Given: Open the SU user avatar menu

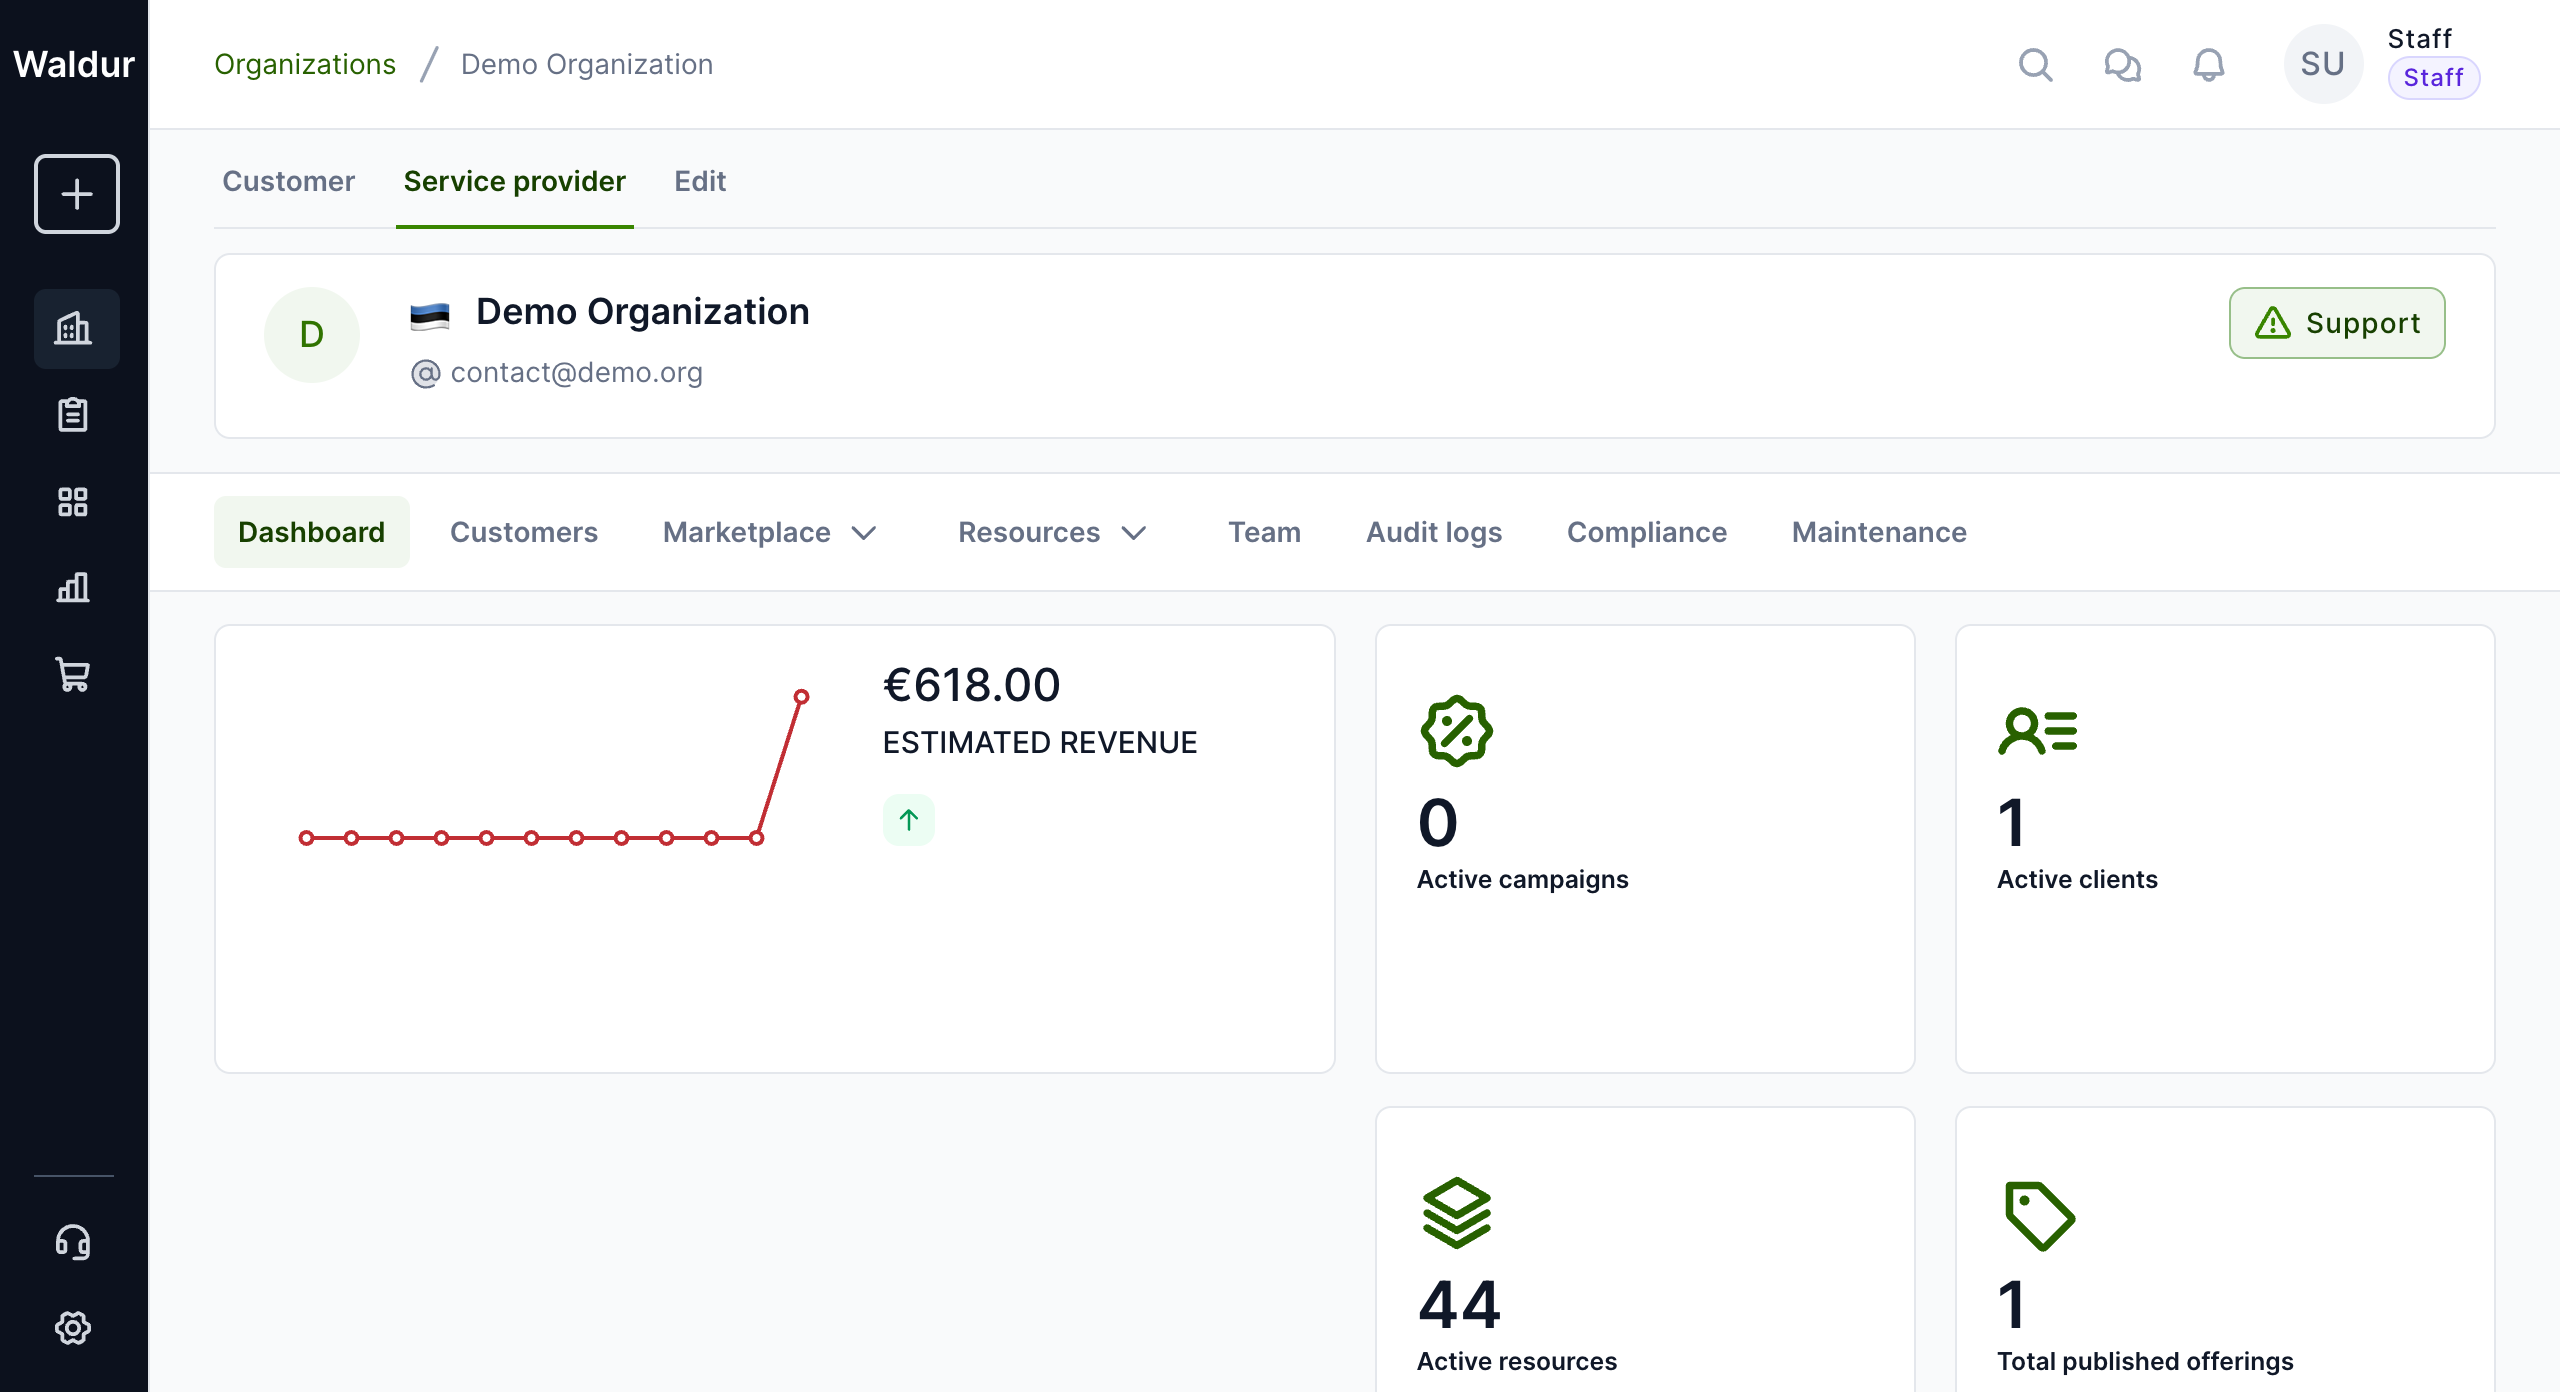Looking at the screenshot, I should point(2322,65).
